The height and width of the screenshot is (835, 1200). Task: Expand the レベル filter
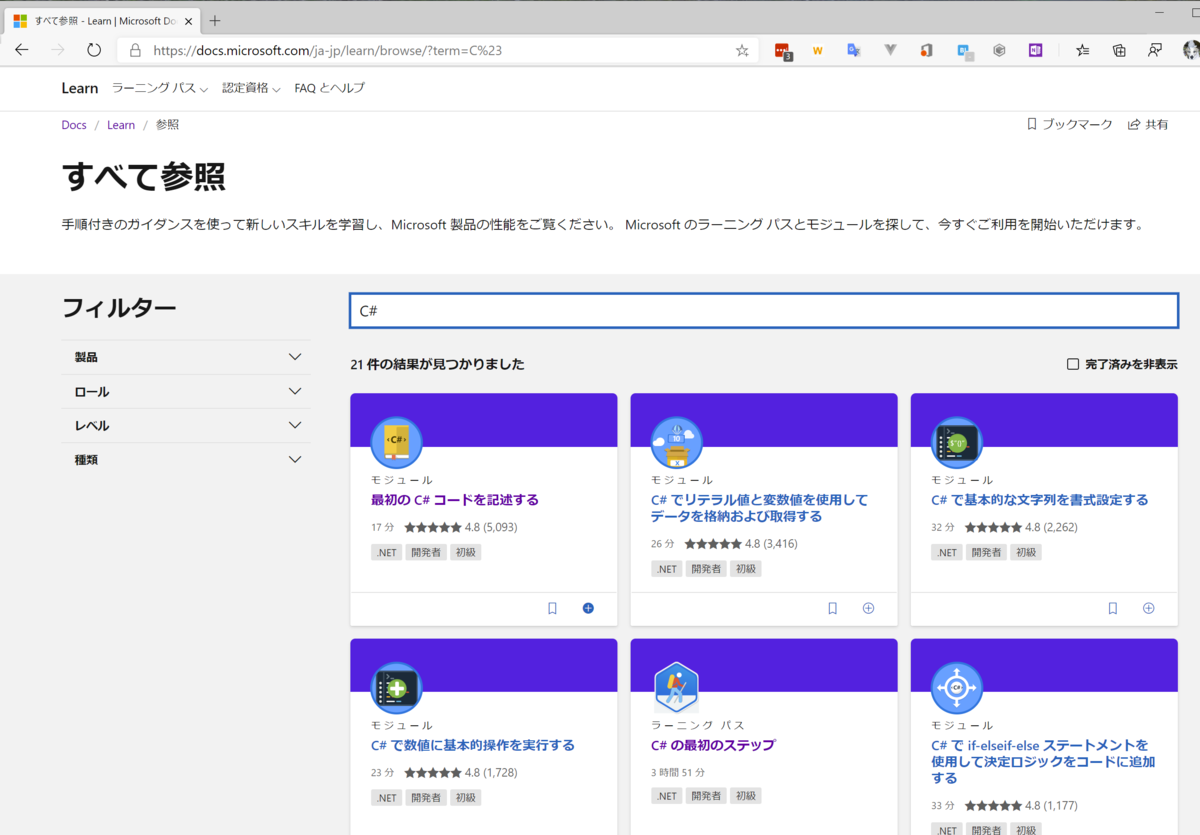point(186,425)
